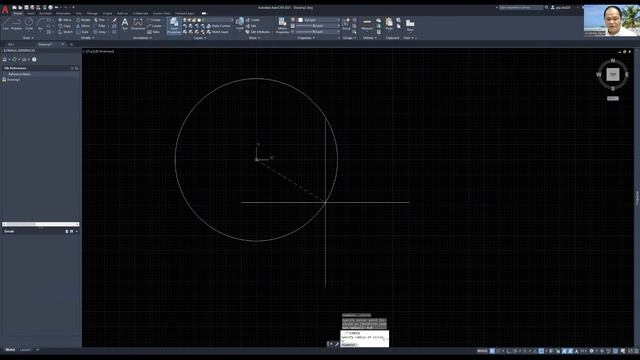640x360 pixels.
Task: Click MODEL space button in status bar
Action: pos(482,351)
